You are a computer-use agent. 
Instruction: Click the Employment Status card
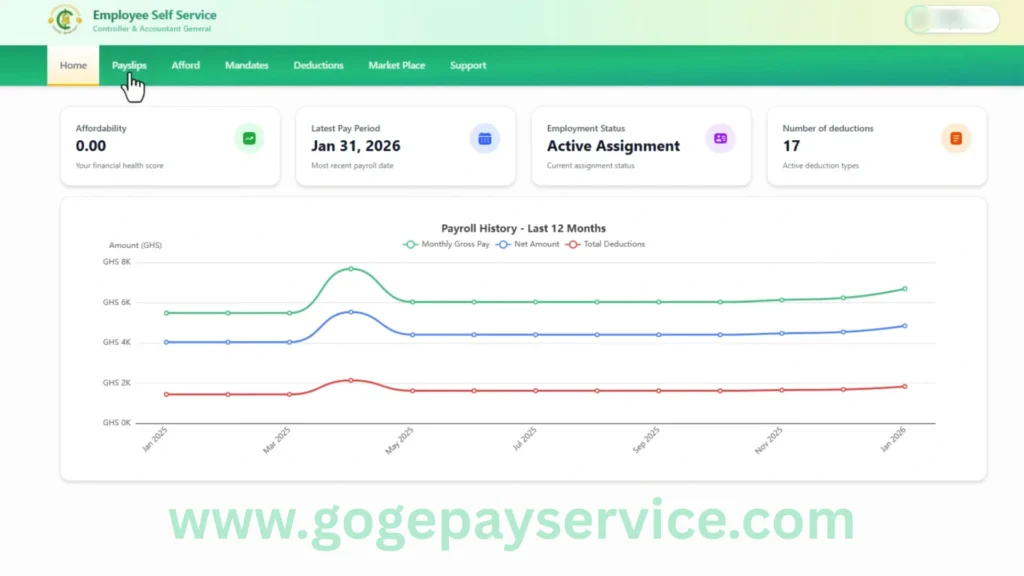[641, 146]
